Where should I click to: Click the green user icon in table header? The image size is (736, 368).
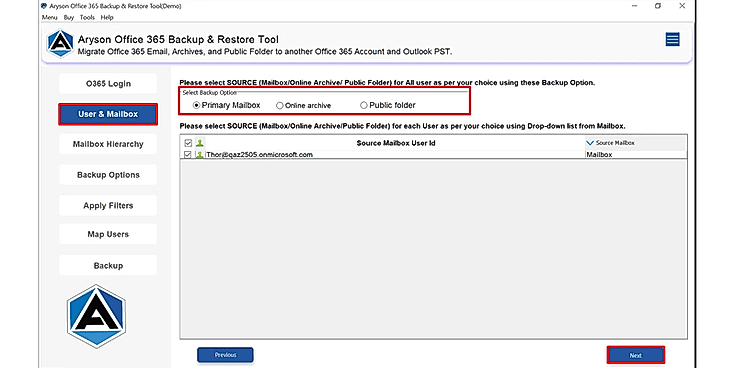(x=200, y=143)
